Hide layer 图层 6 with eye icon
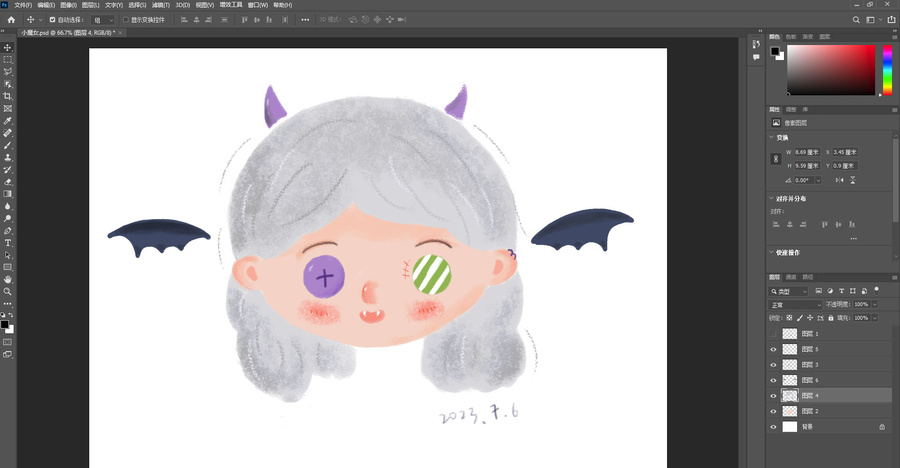This screenshot has width=900, height=468. pyautogui.click(x=773, y=380)
